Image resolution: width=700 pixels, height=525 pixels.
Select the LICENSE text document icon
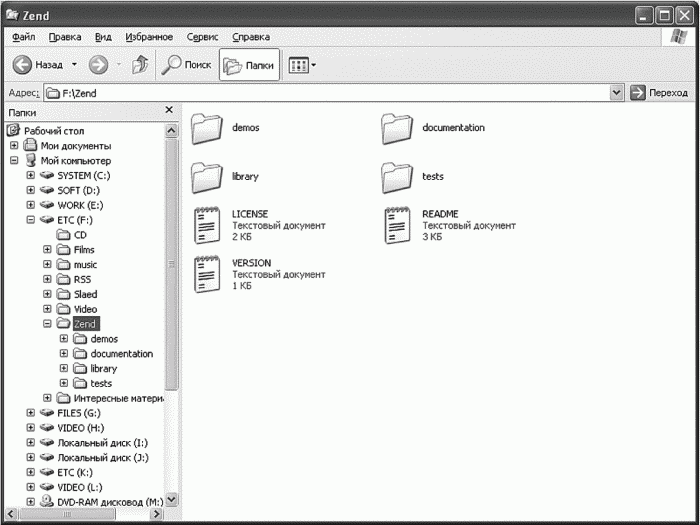(x=207, y=225)
